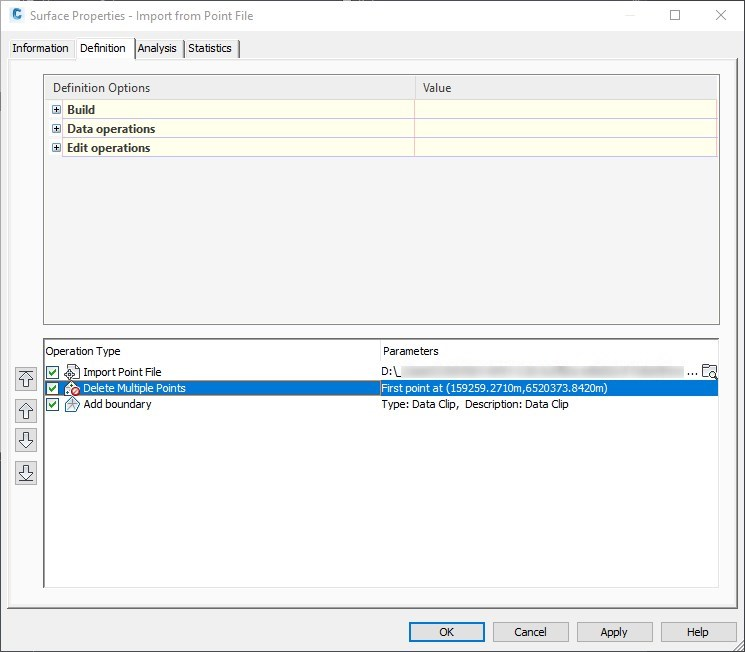The height and width of the screenshot is (652, 745).
Task: Click the Value column header
Action: pos(437,88)
